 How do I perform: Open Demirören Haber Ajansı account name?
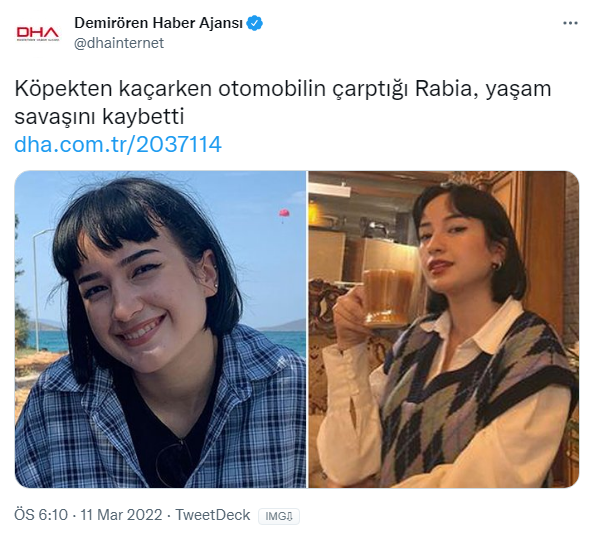158,23
